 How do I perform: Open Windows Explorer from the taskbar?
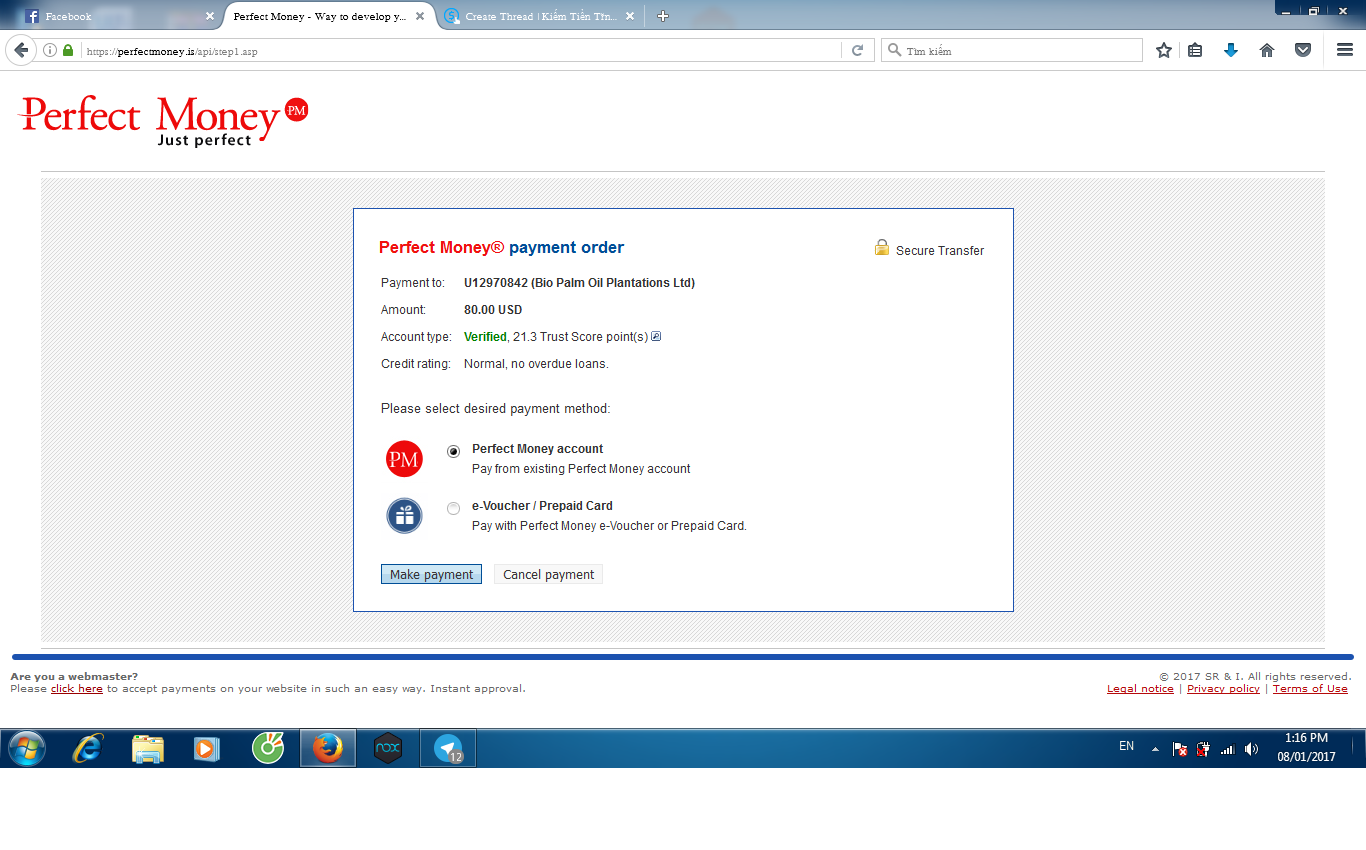(x=148, y=748)
